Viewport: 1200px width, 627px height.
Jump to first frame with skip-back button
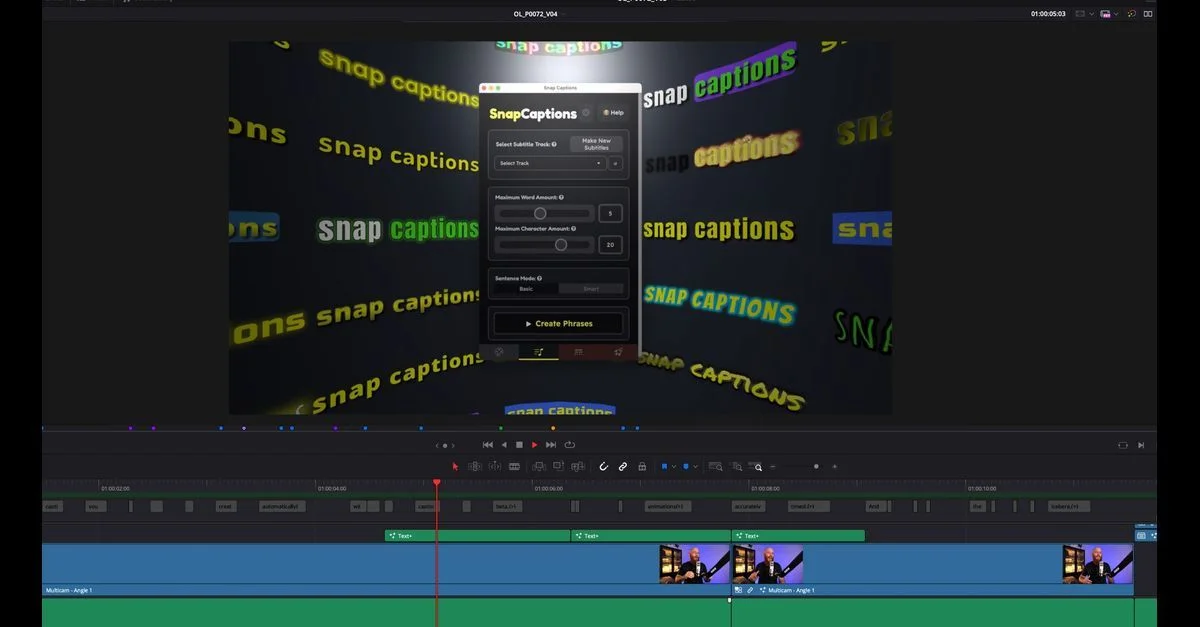coord(488,445)
